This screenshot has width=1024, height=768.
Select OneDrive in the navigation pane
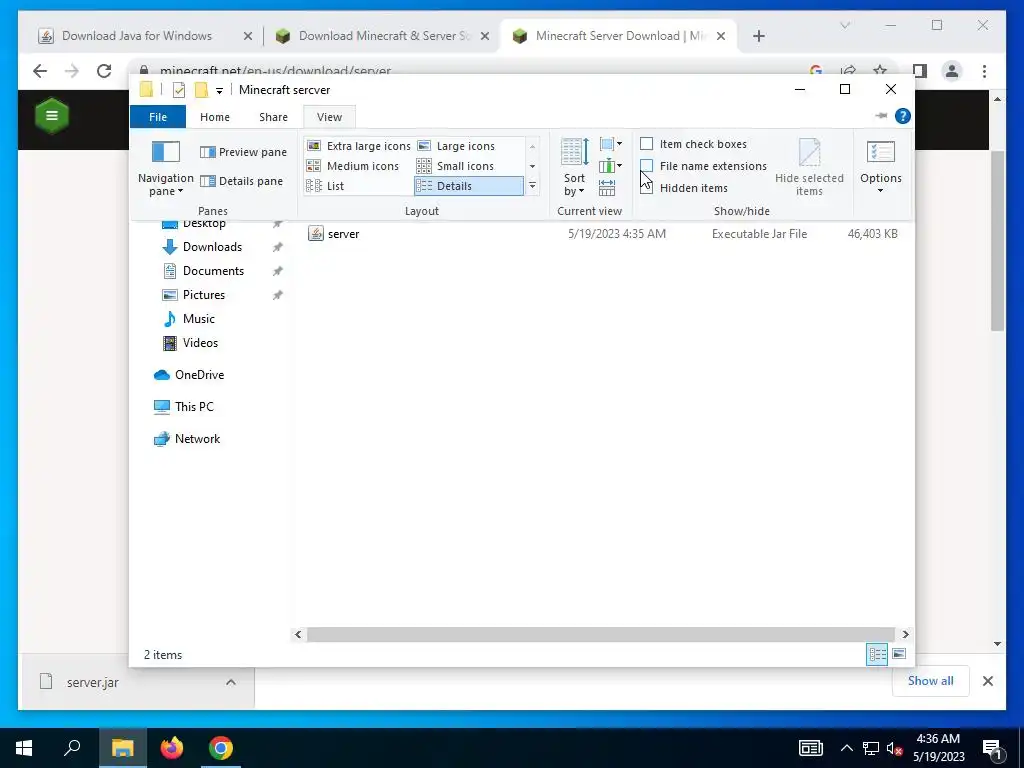tap(199, 375)
